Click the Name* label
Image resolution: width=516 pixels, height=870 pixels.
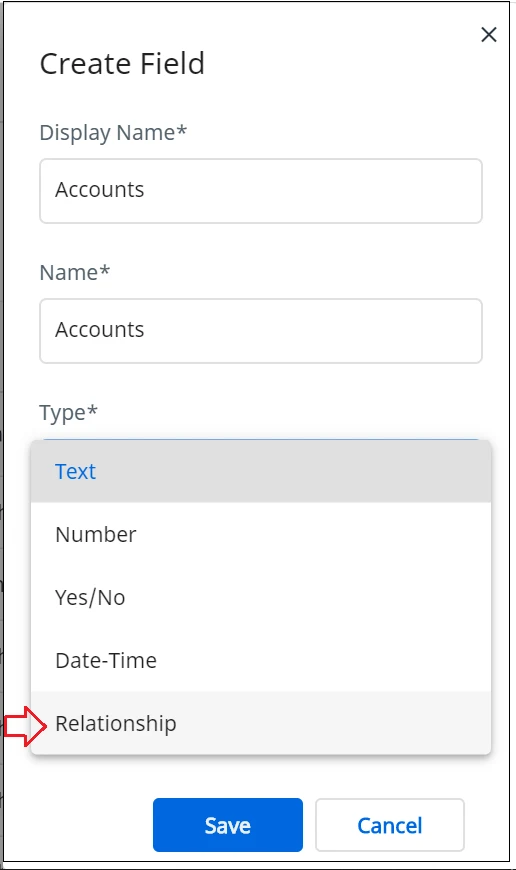click(x=75, y=272)
